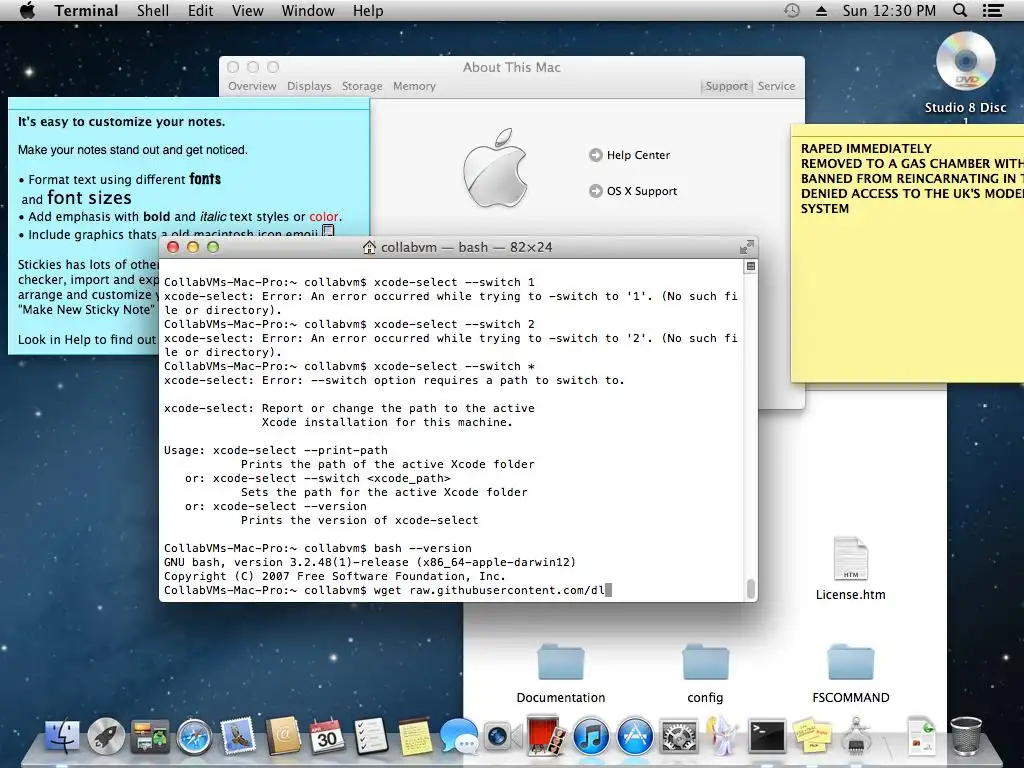Switch to Overview tab in About This Mac
1024x768 pixels.
coord(252,86)
